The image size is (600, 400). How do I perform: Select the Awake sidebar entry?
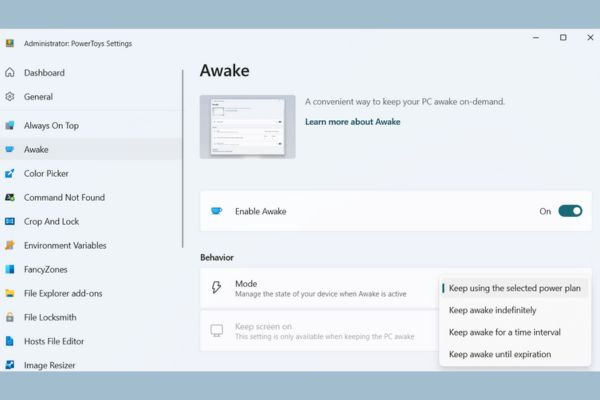[x=90, y=149]
